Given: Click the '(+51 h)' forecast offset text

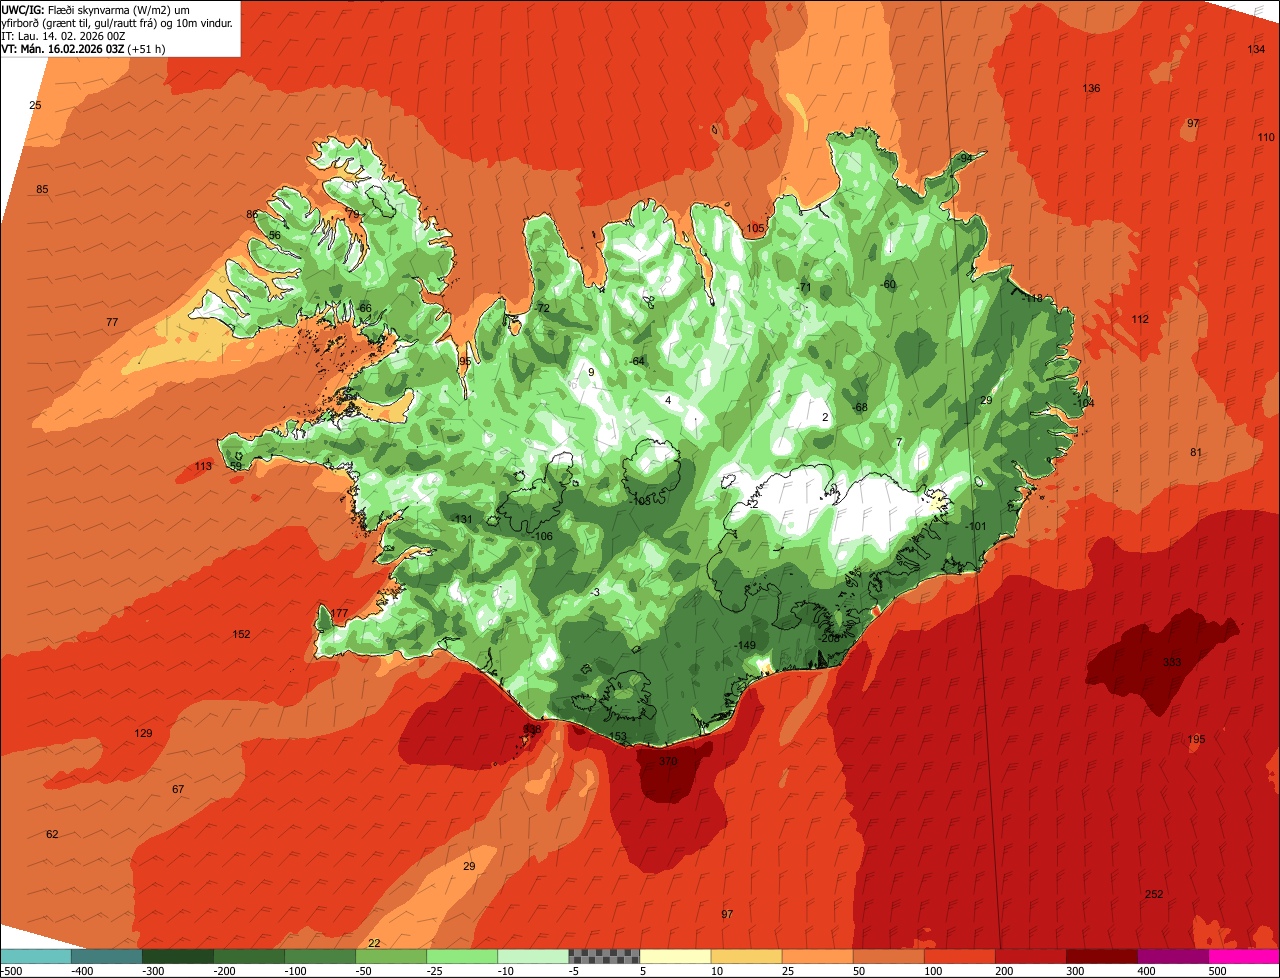Looking at the screenshot, I should click(x=145, y=48).
